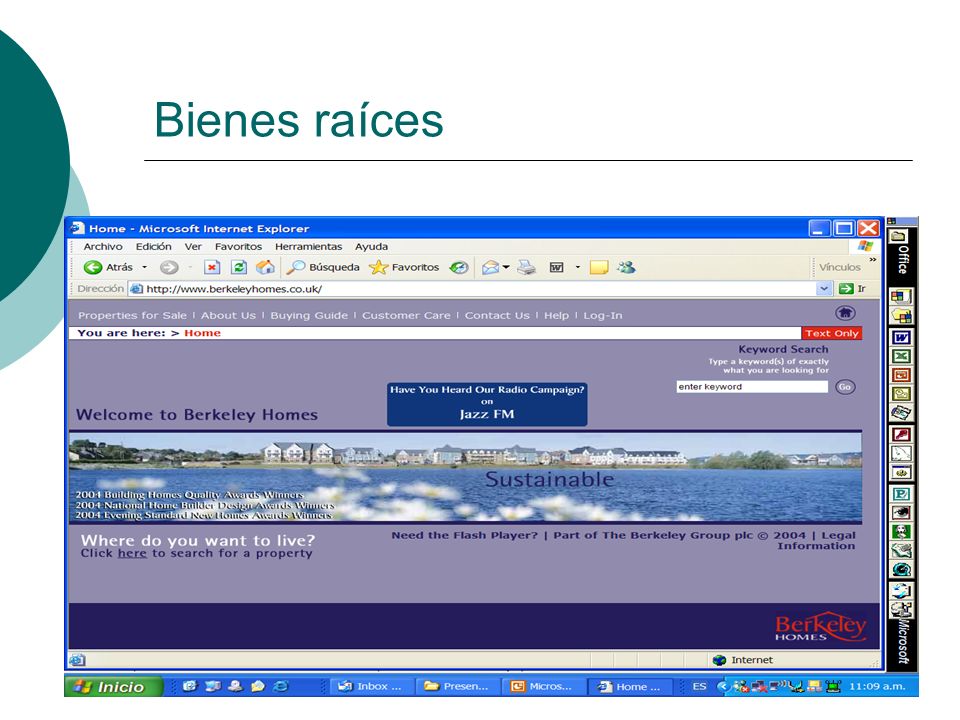Expand the Mail button dropdown arrow
960x720 pixels.
506,267
